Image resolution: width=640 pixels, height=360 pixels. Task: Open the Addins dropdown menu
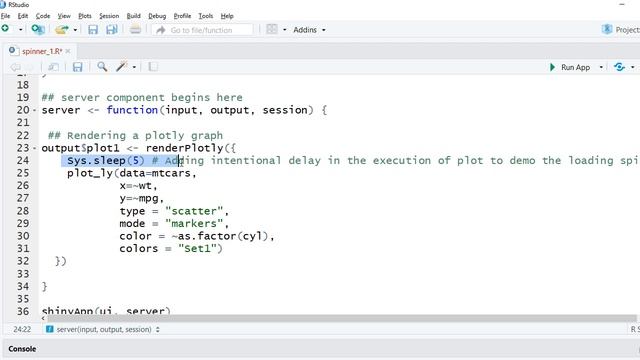309,30
